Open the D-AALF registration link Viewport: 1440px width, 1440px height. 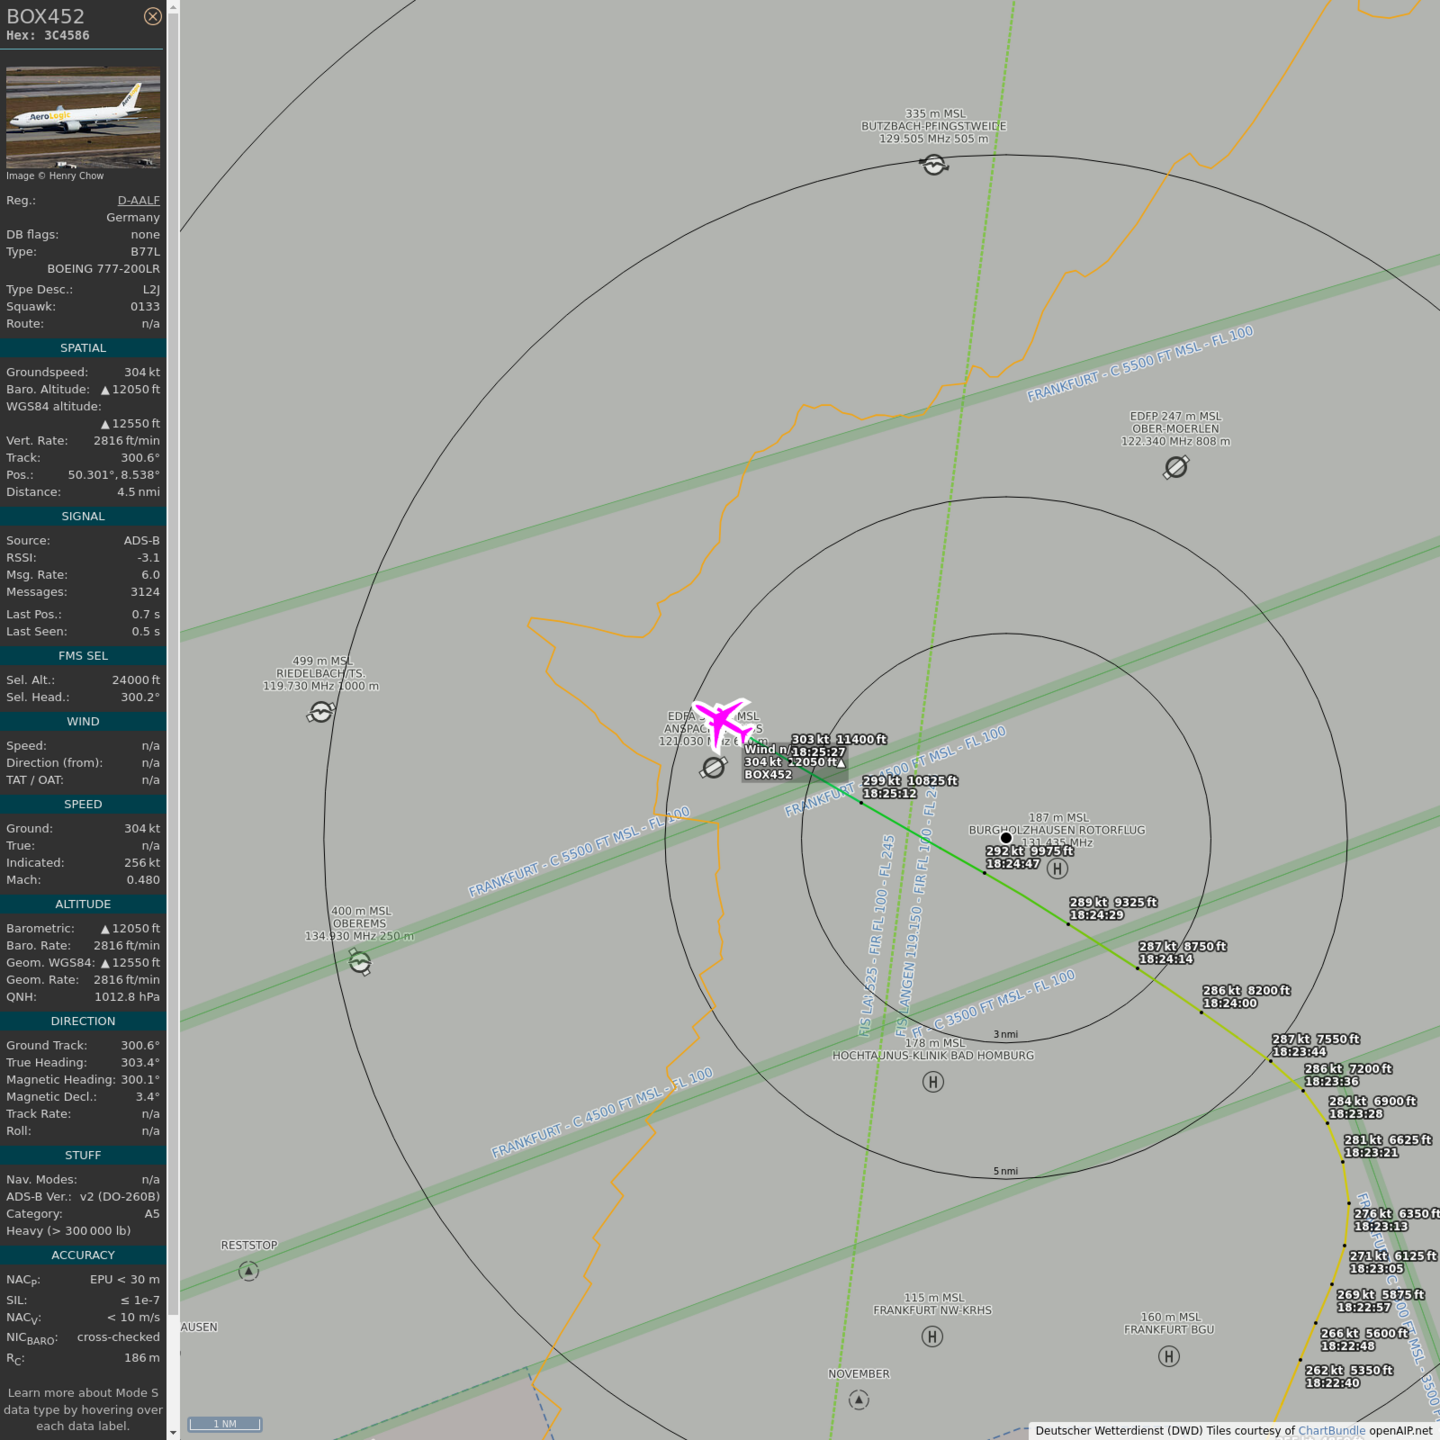[x=138, y=200]
